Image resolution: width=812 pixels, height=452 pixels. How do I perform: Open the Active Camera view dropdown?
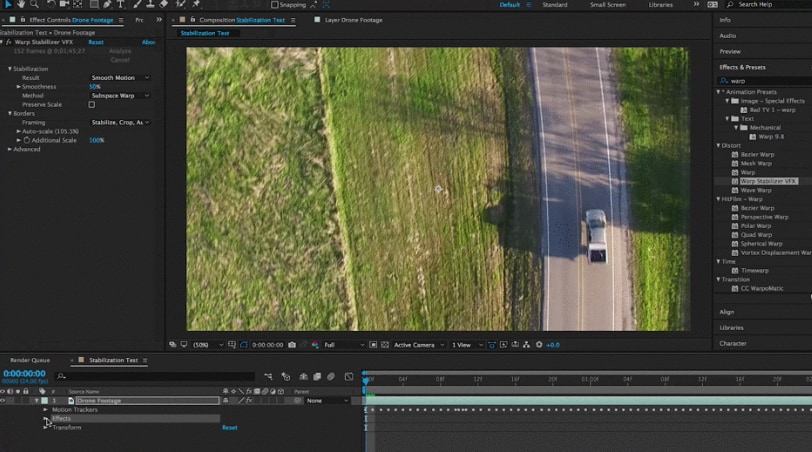pyautogui.click(x=418, y=345)
